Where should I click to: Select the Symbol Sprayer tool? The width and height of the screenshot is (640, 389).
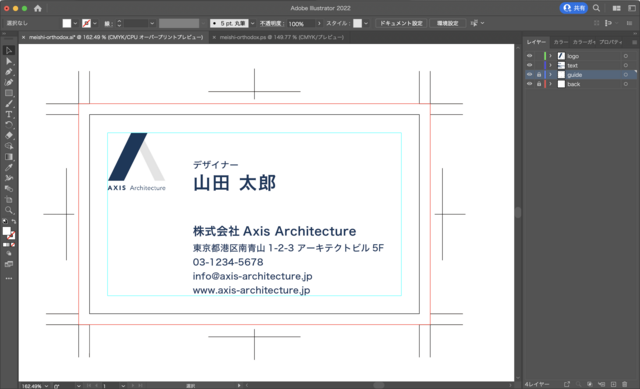(9, 178)
